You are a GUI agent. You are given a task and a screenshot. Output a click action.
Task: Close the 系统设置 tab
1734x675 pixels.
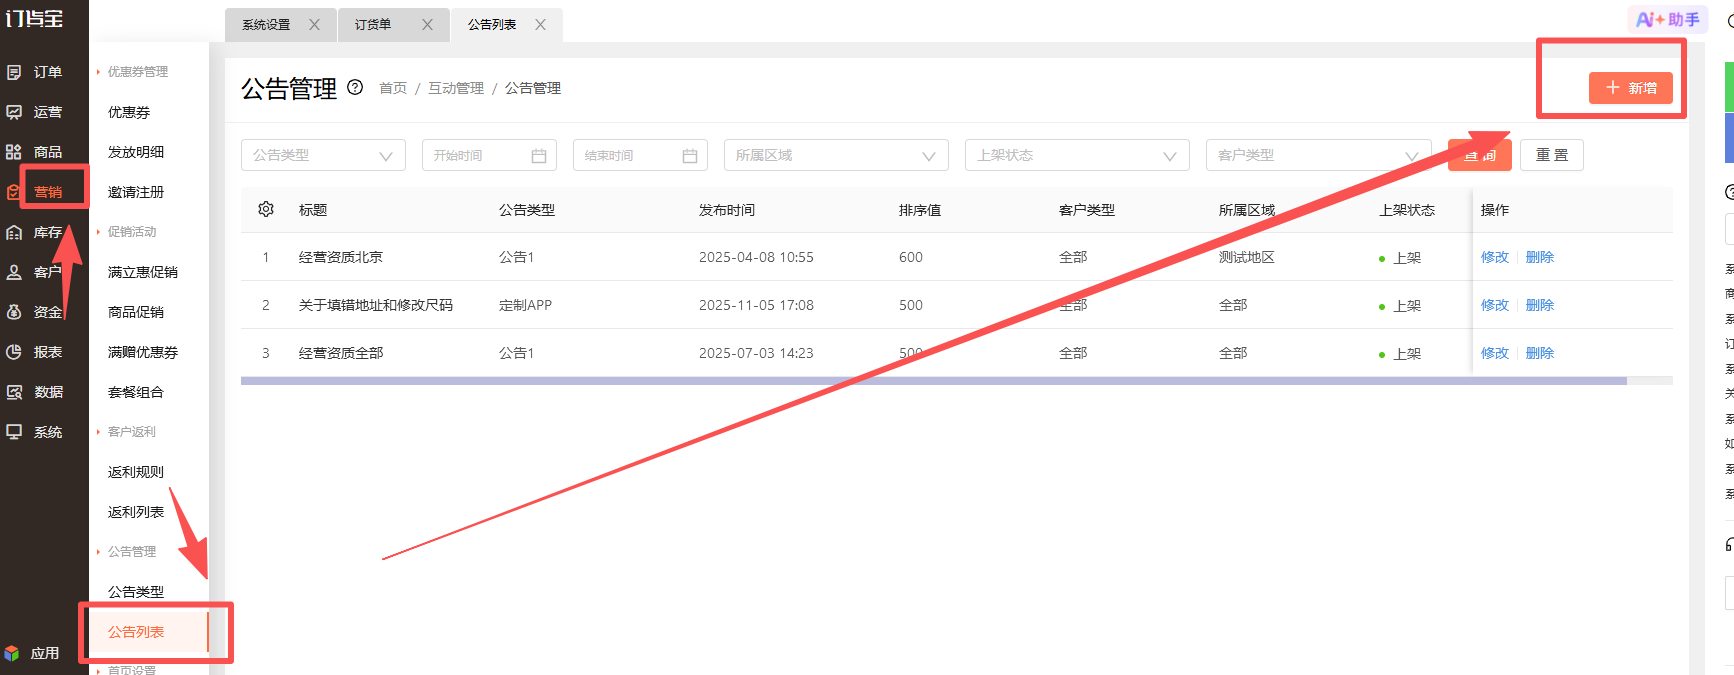[314, 25]
